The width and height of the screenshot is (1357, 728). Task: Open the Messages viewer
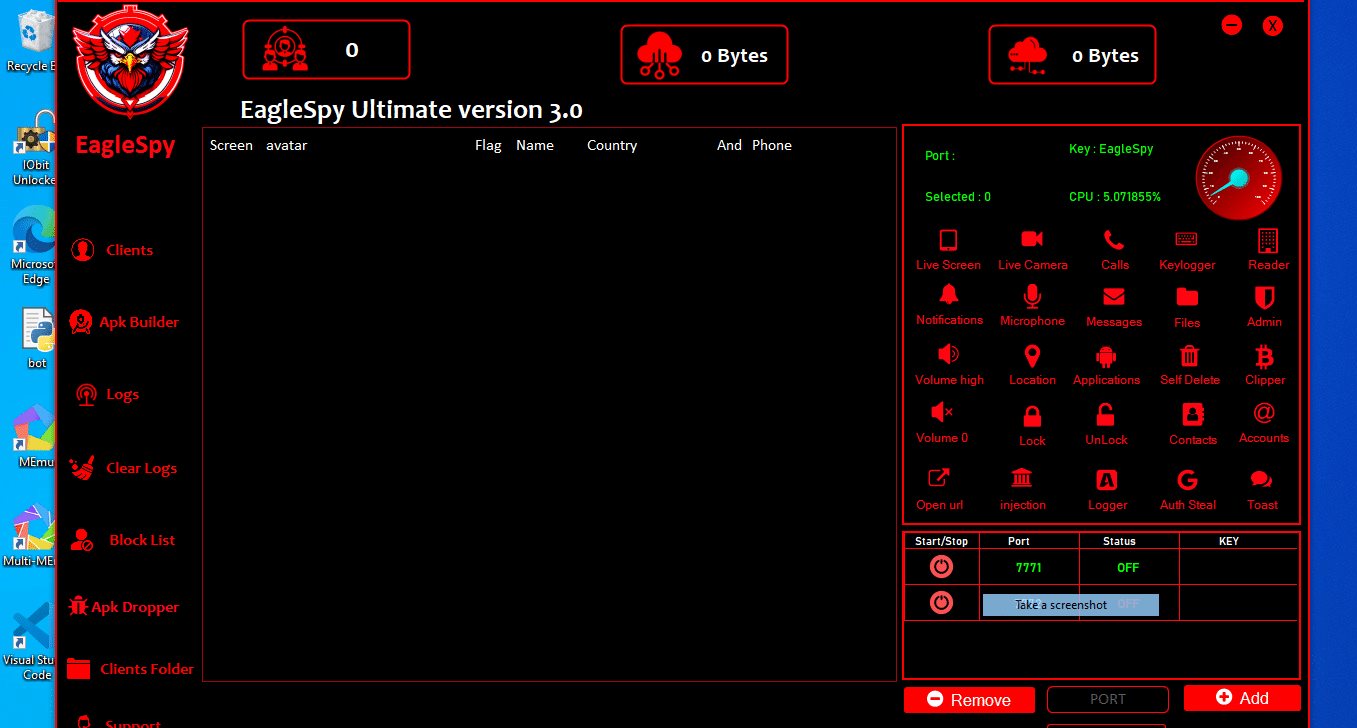pos(1113,305)
